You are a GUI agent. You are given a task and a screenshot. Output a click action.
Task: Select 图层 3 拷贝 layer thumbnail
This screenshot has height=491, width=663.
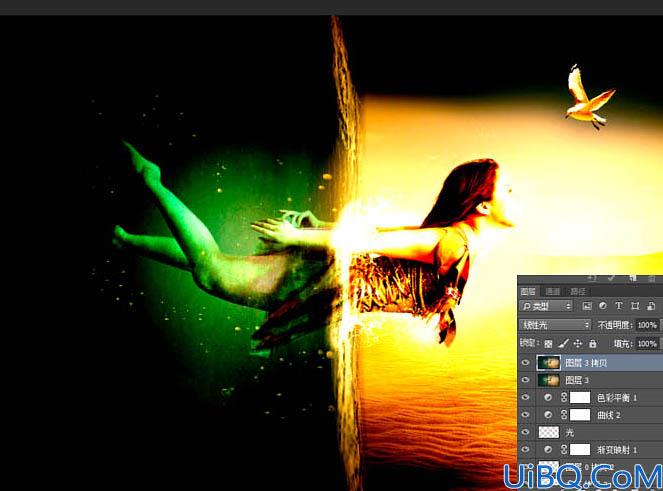coord(548,363)
